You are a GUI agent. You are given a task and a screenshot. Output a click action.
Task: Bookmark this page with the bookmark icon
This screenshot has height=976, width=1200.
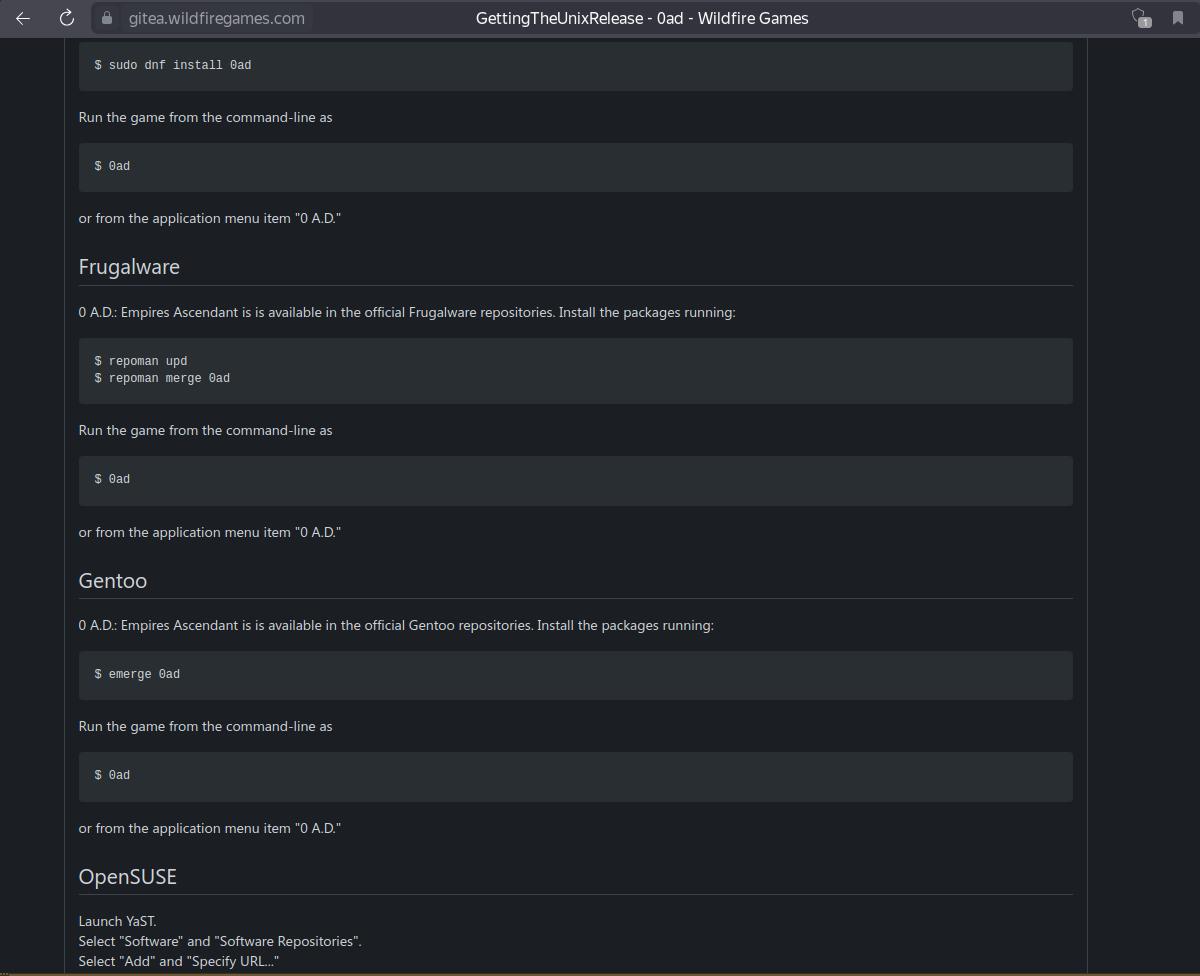click(1177, 18)
